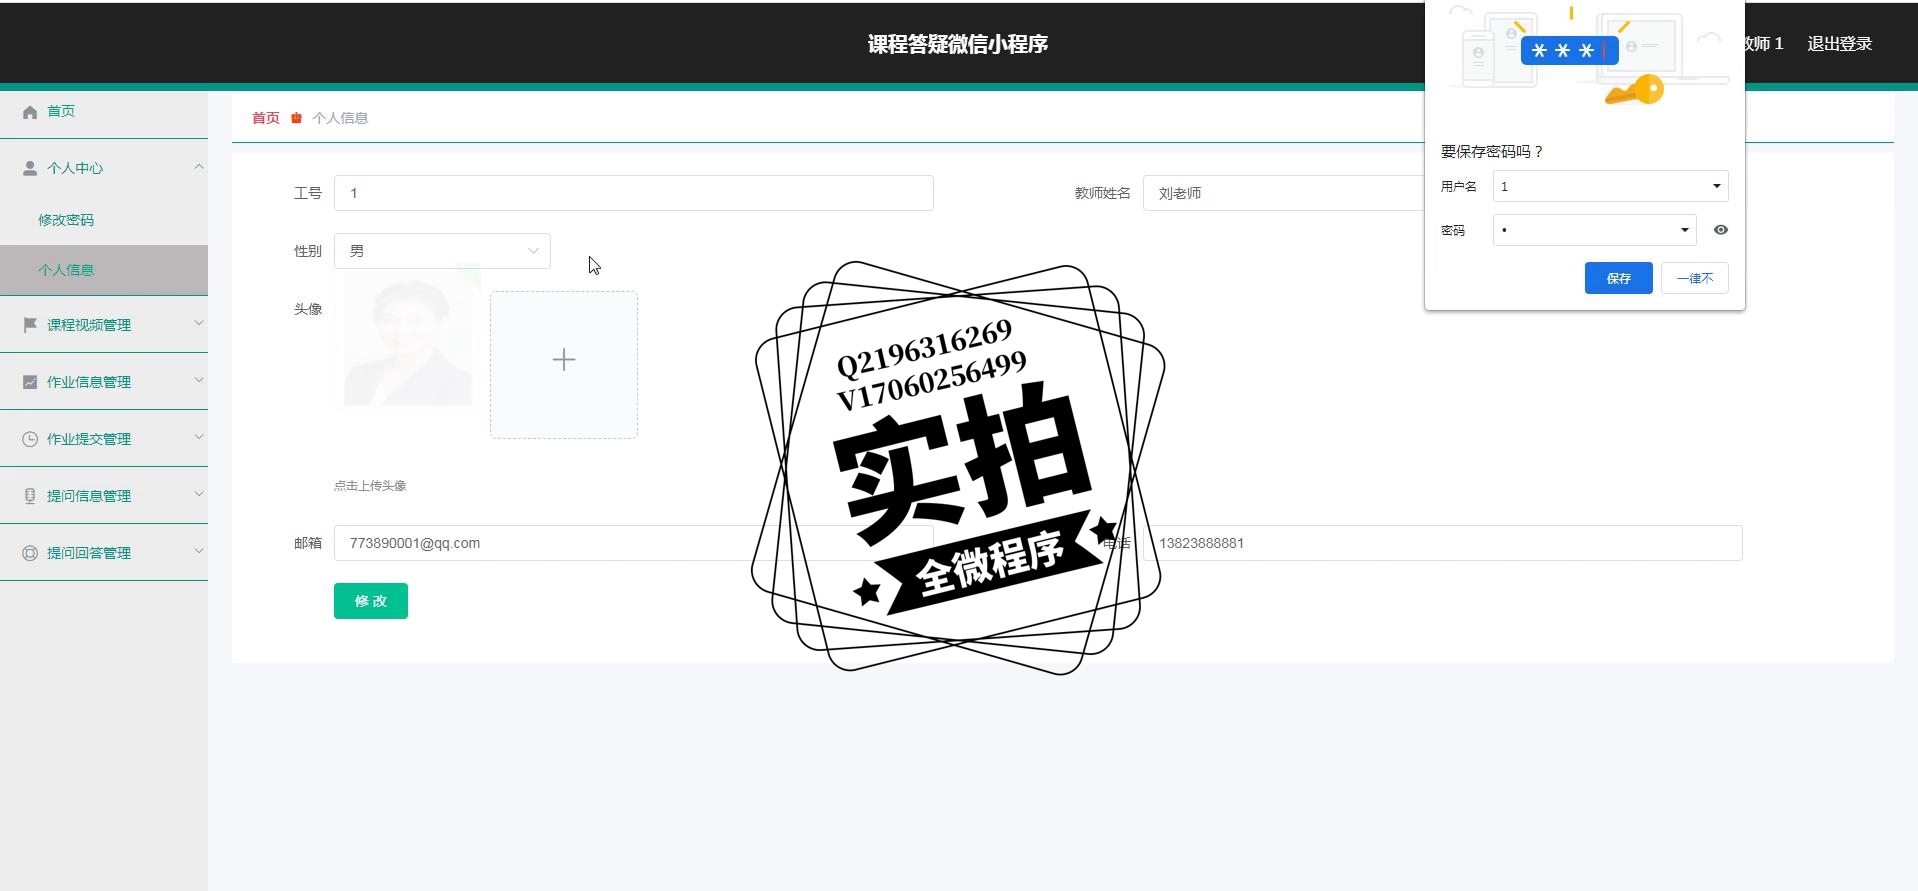Click the uploaded avatar thumbnail
Viewport: 1918px width, 891px height.
tap(408, 340)
